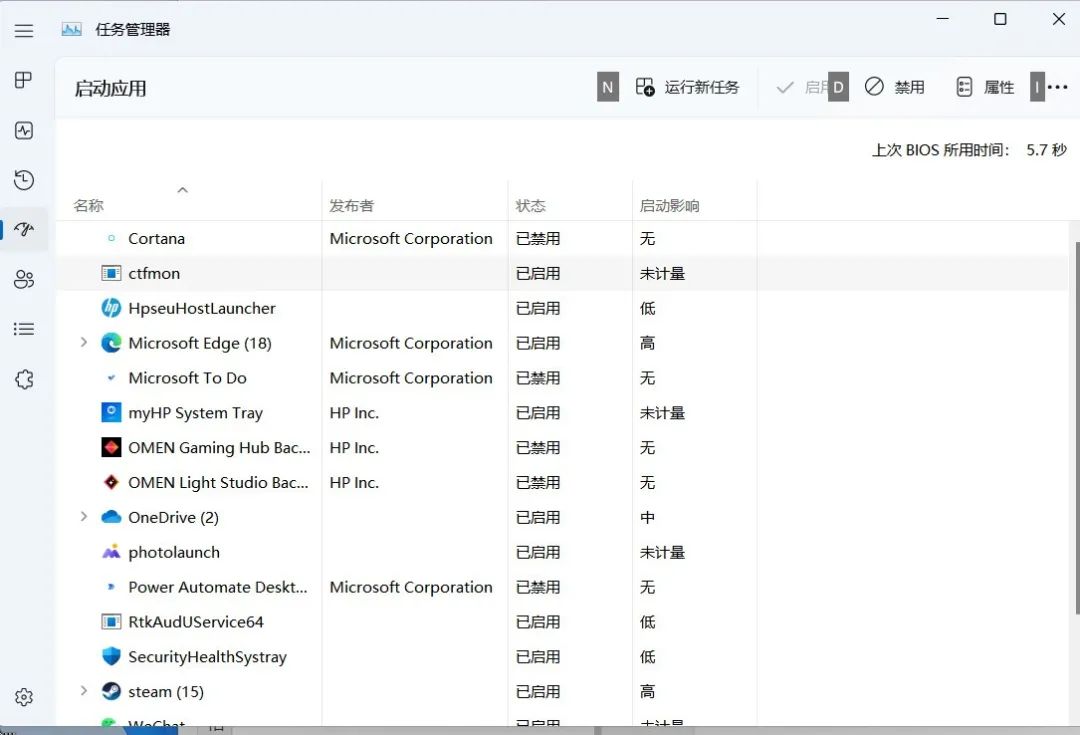The image size is (1080, 735).
Task: Click the Microsoft To Do icon
Action: coord(111,377)
